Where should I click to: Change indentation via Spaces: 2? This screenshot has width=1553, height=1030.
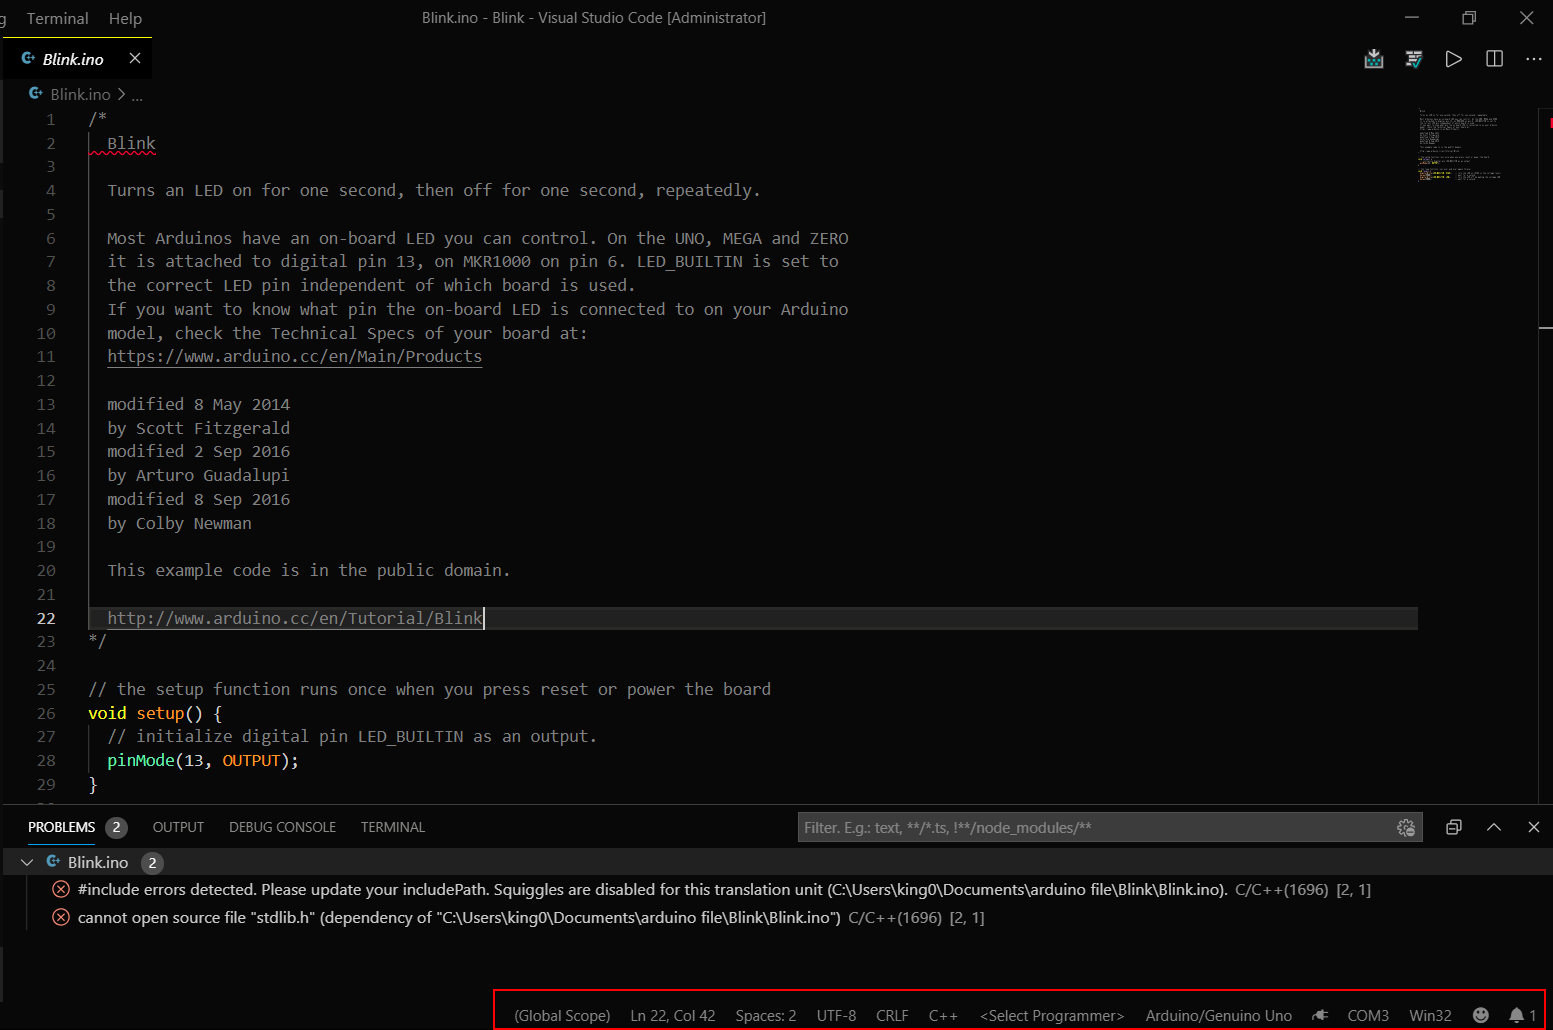[x=766, y=1015]
